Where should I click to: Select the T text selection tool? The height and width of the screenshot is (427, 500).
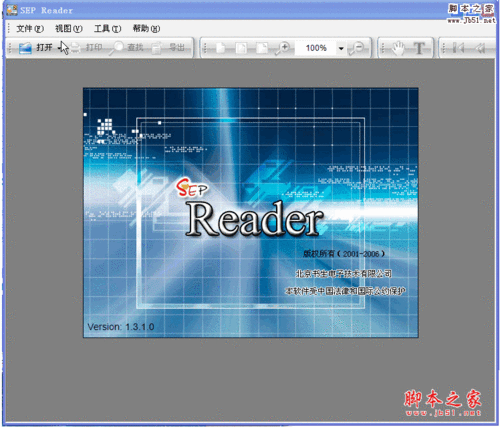[420, 48]
